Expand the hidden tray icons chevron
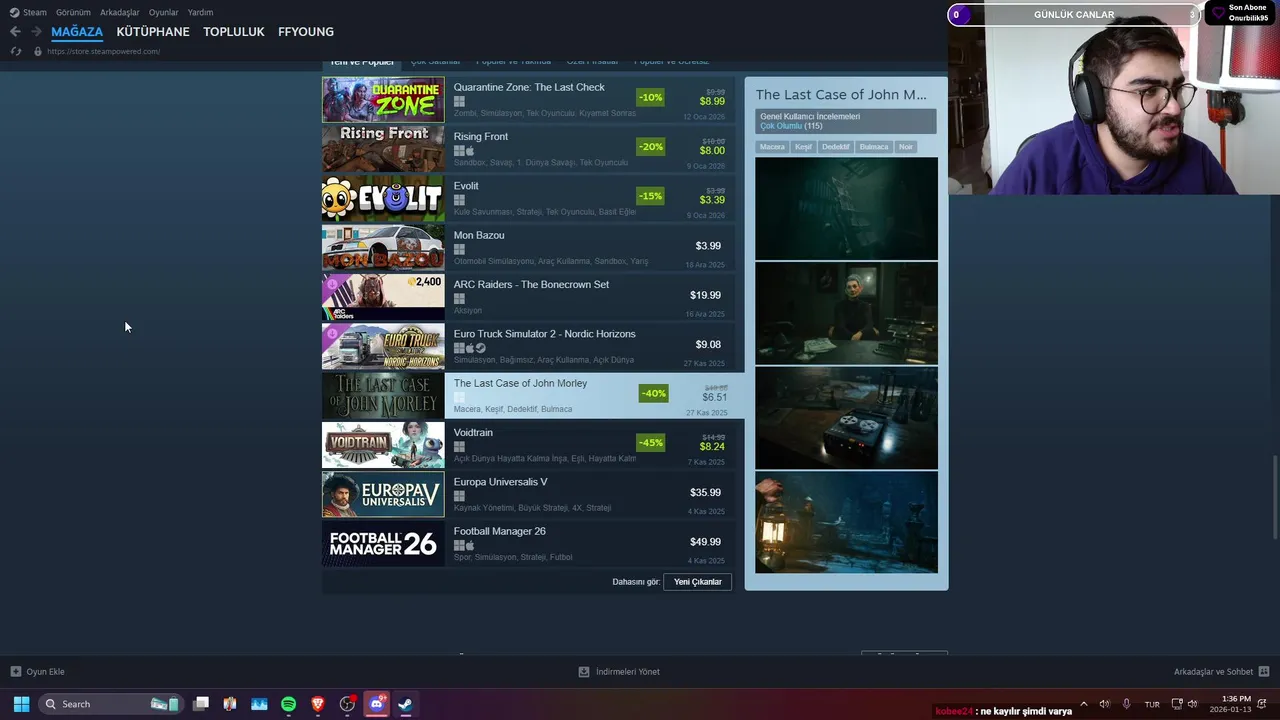Screen dimensions: 1280x720 point(1083,704)
